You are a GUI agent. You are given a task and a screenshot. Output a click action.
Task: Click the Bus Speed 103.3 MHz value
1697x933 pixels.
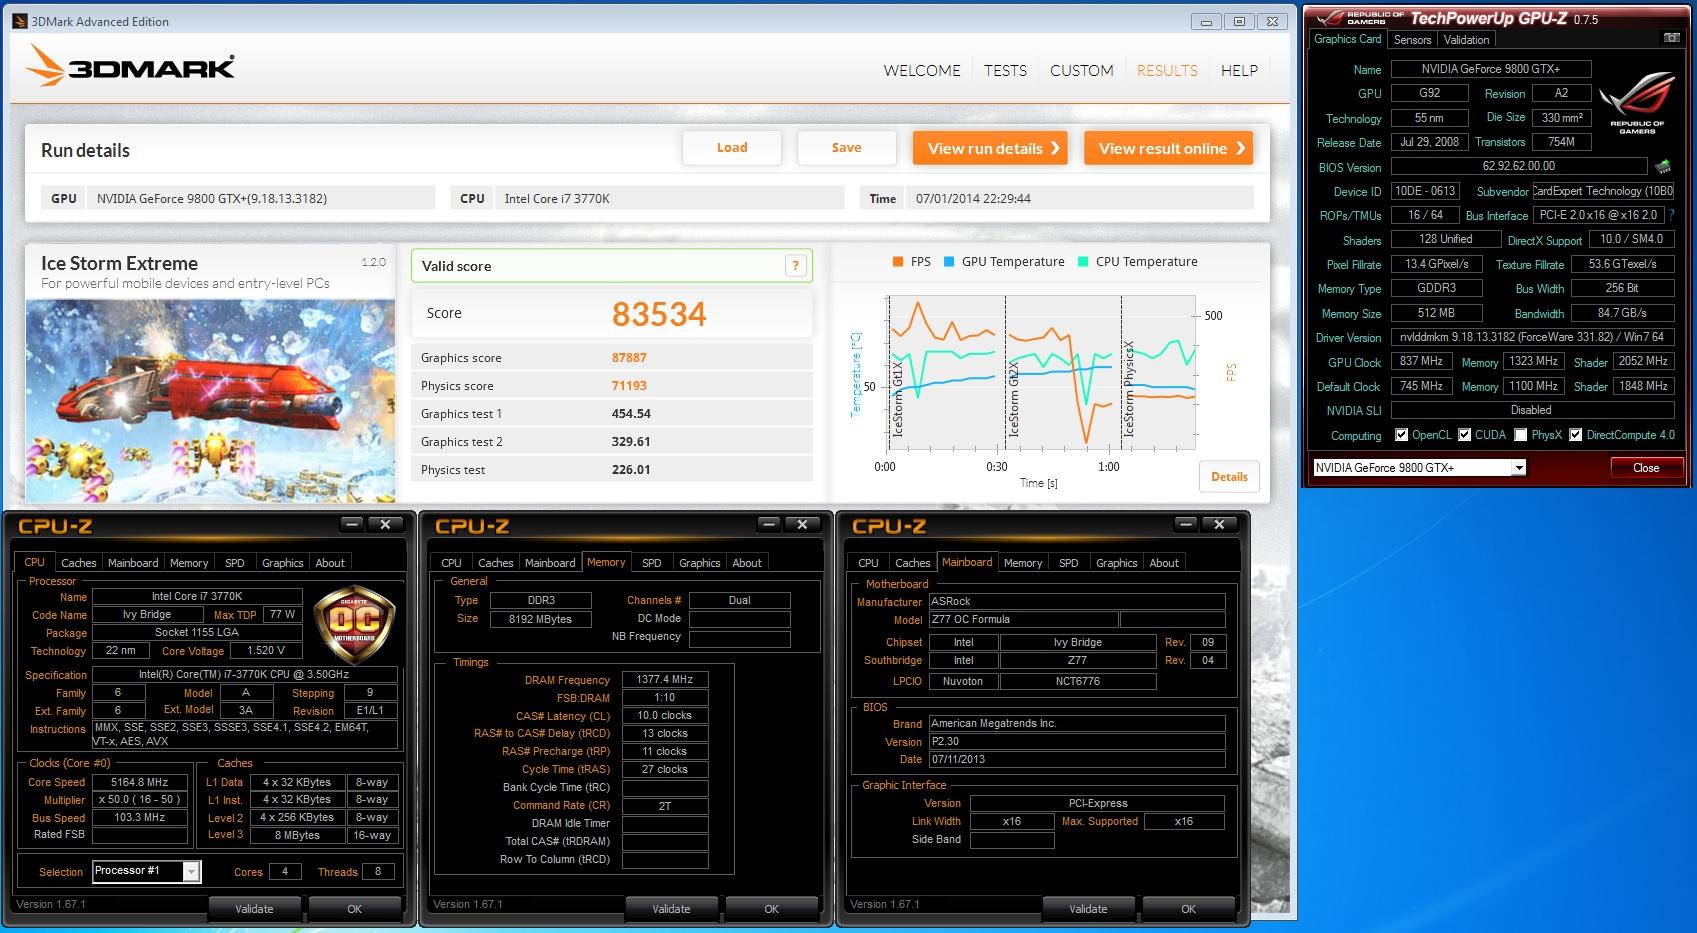tap(139, 817)
